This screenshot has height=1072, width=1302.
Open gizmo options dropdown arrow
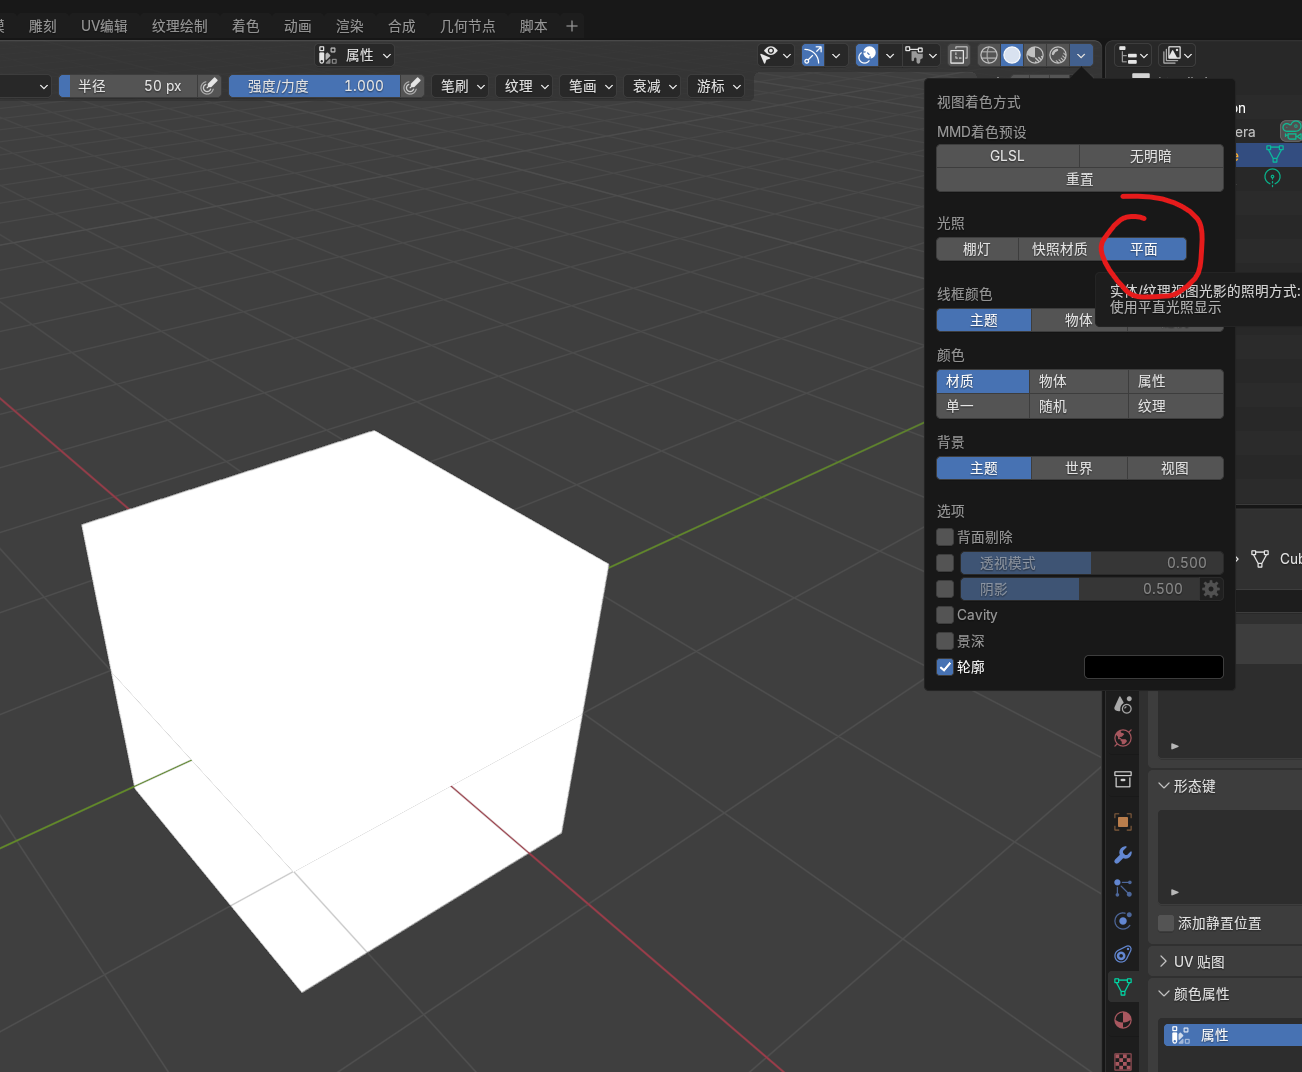click(x=836, y=55)
